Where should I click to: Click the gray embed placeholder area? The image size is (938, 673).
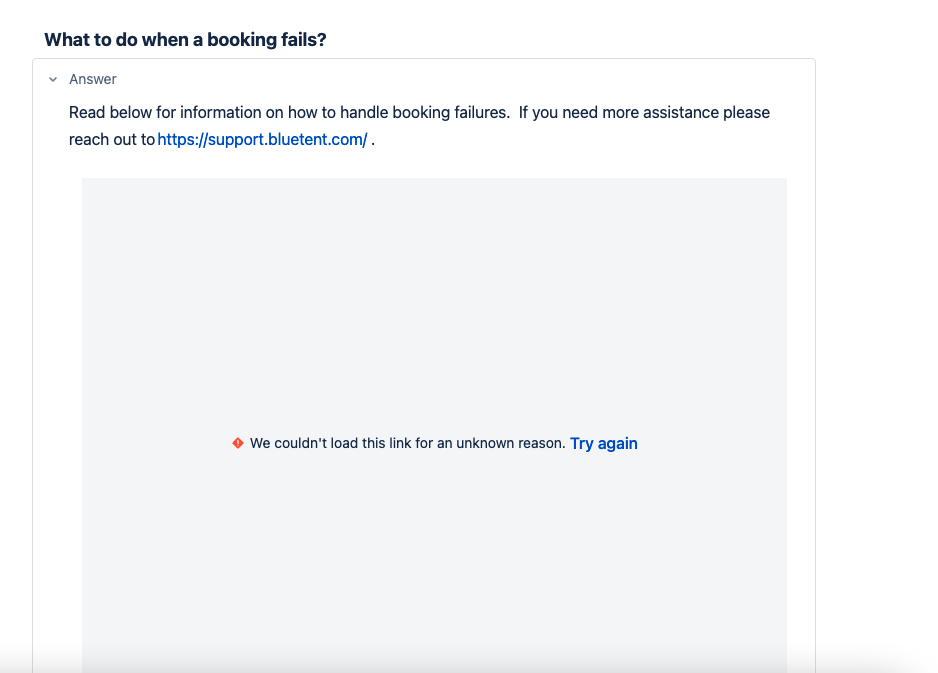tap(434, 300)
